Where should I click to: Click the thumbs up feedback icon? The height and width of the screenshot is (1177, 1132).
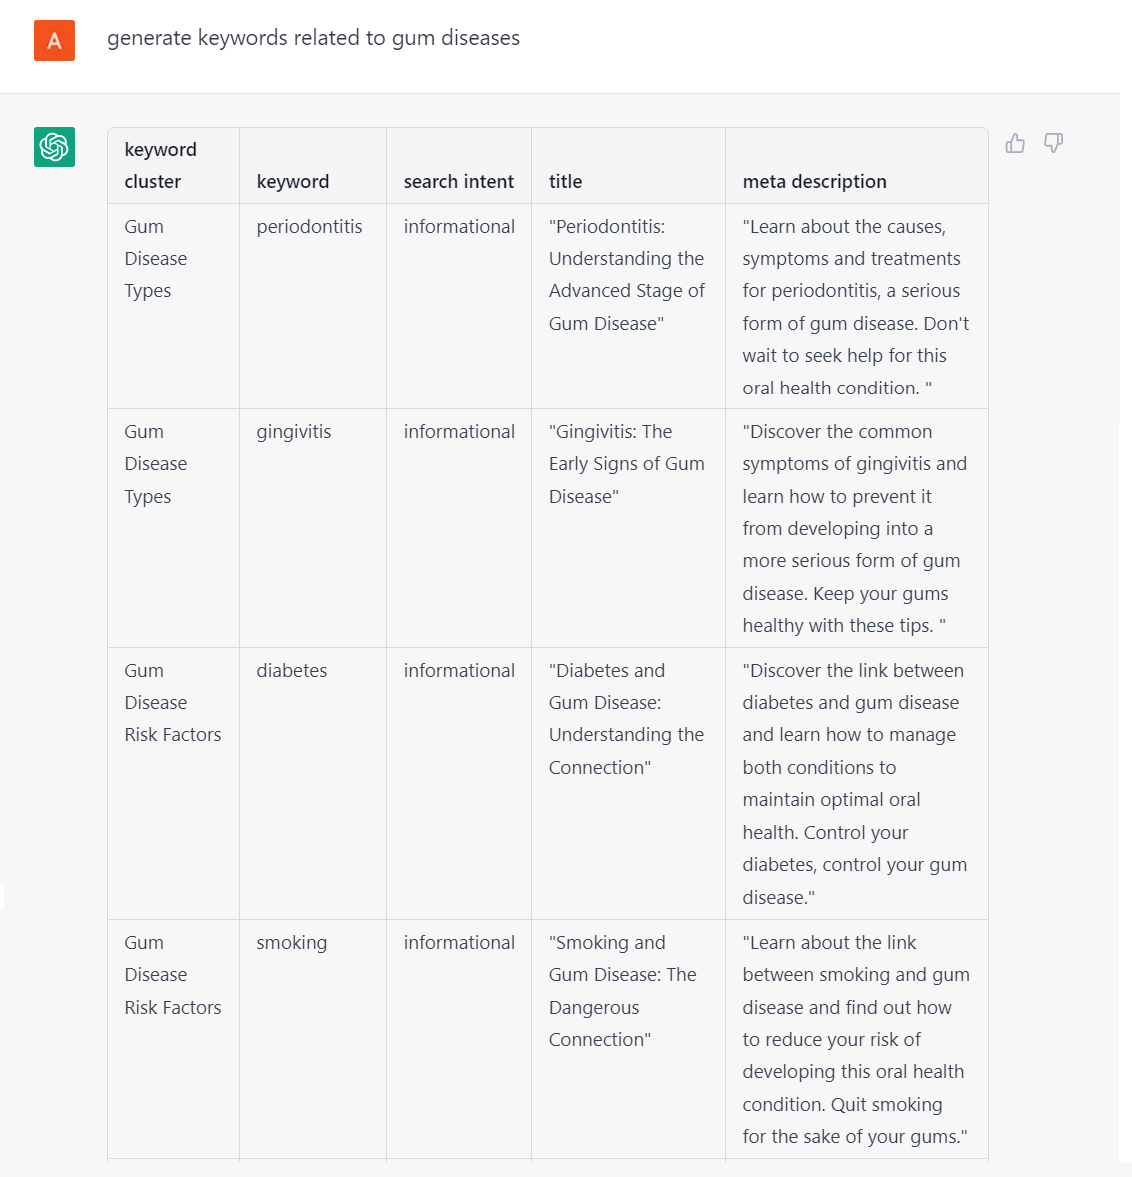1015,143
